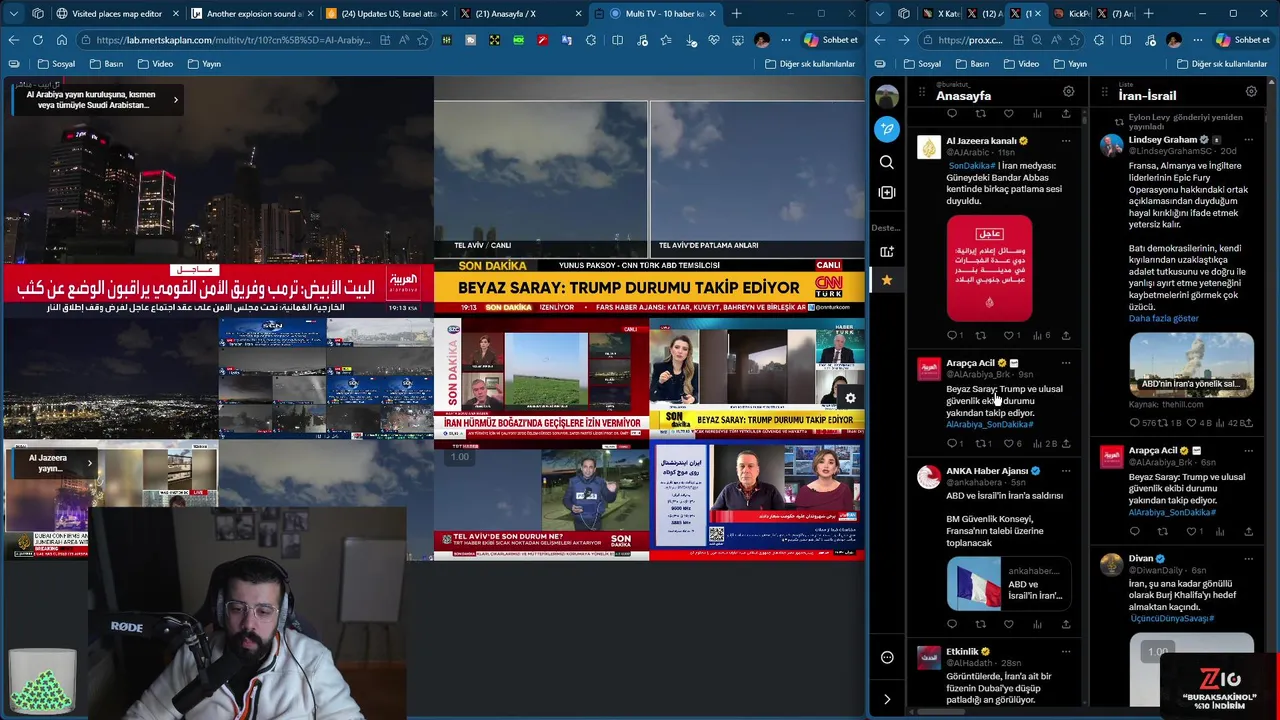Open more menu on Al Jazeera kanalı post
The height and width of the screenshot is (720, 1280).
pos(1066,141)
